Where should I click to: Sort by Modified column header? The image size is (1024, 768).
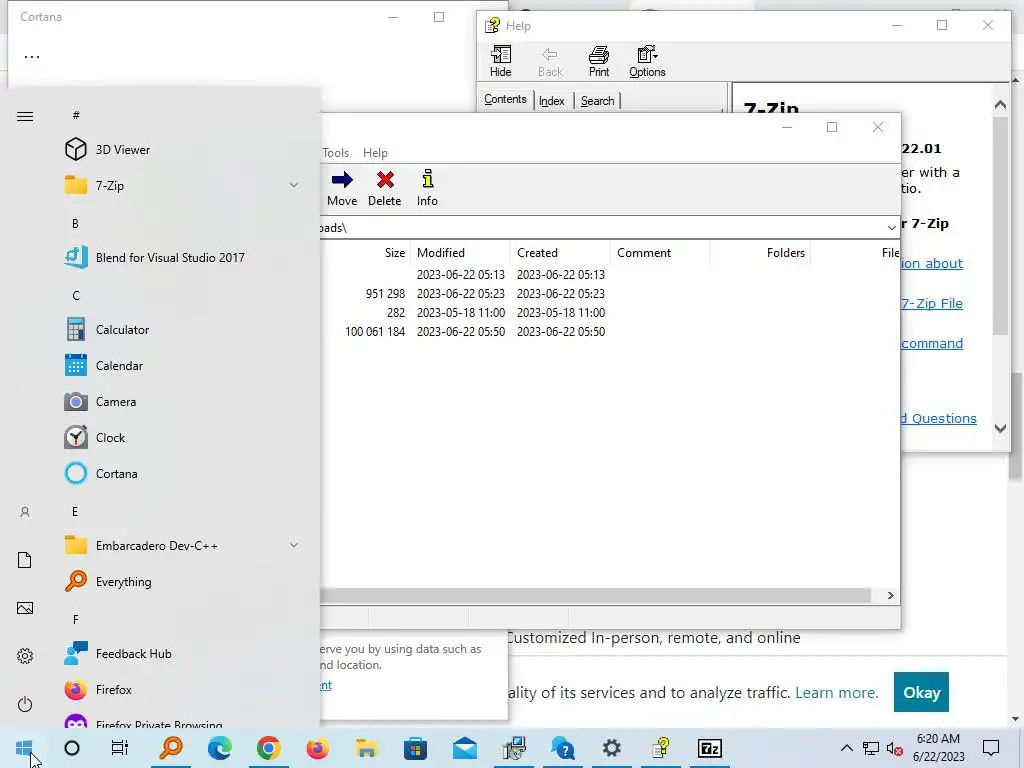coord(460,253)
